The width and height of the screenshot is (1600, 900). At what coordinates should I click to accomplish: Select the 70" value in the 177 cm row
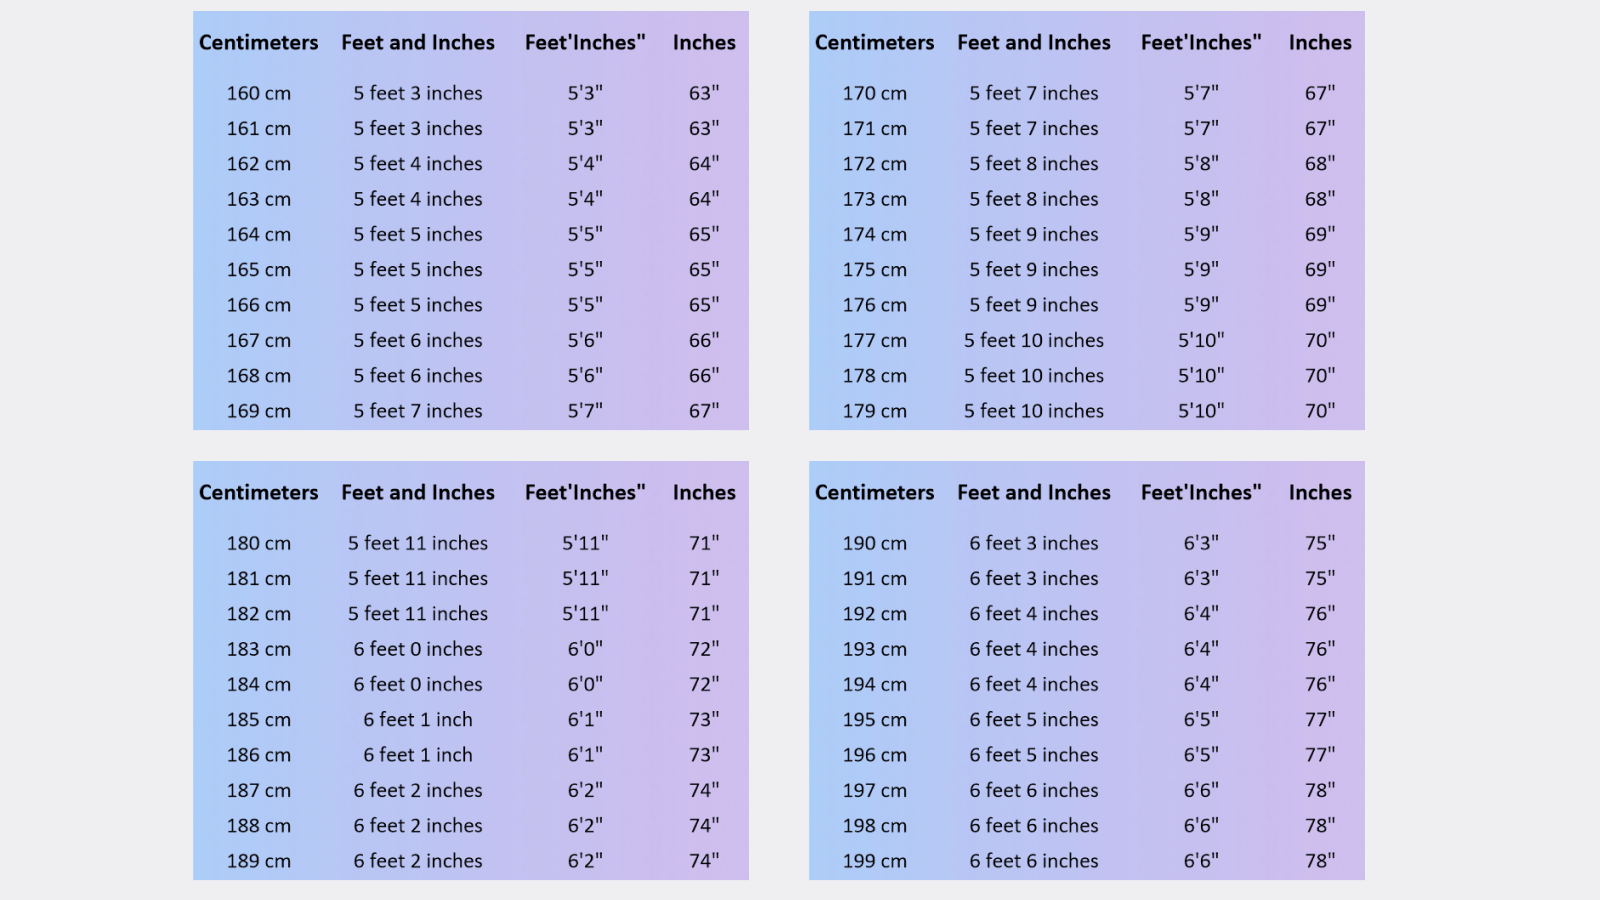click(1320, 340)
